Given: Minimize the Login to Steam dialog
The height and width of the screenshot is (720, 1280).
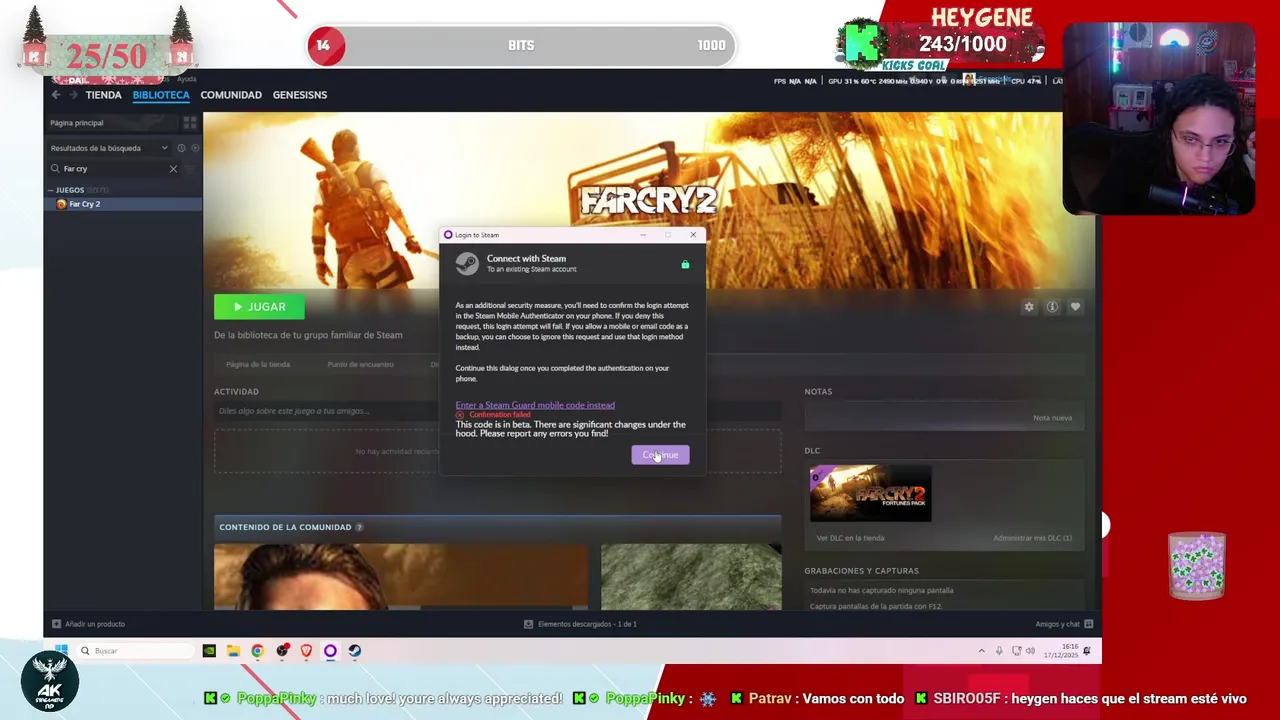Looking at the screenshot, I should pyautogui.click(x=643, y=235).
